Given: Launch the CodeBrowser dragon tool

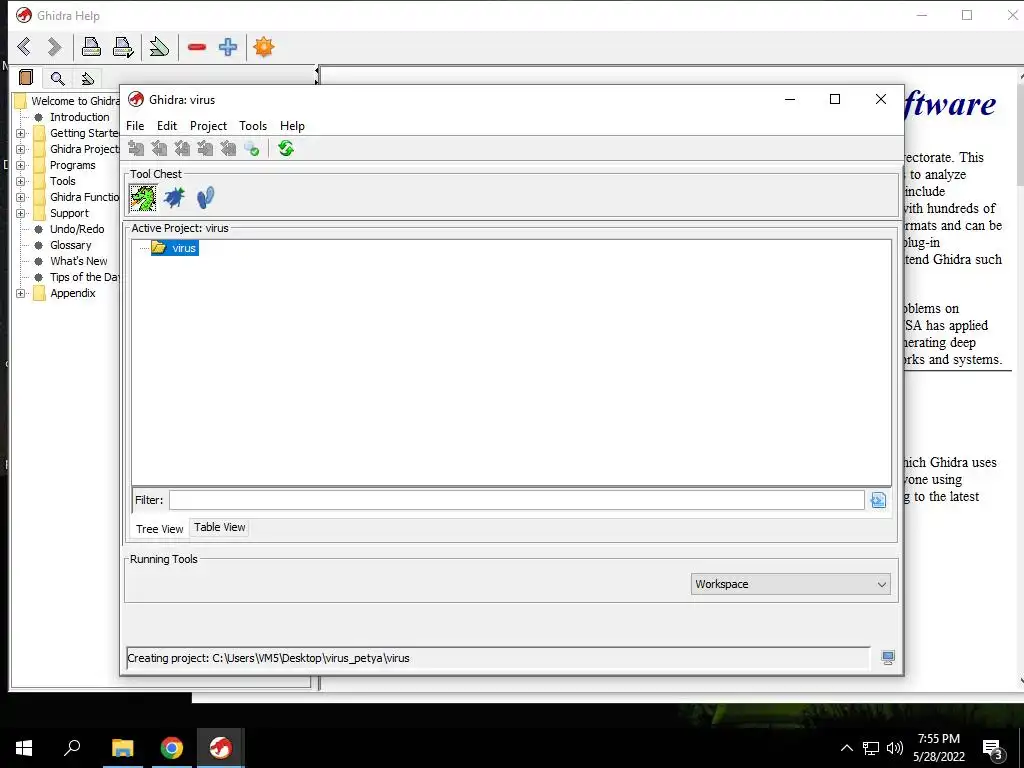Looking at the screenshot, I should click(143, 197).
